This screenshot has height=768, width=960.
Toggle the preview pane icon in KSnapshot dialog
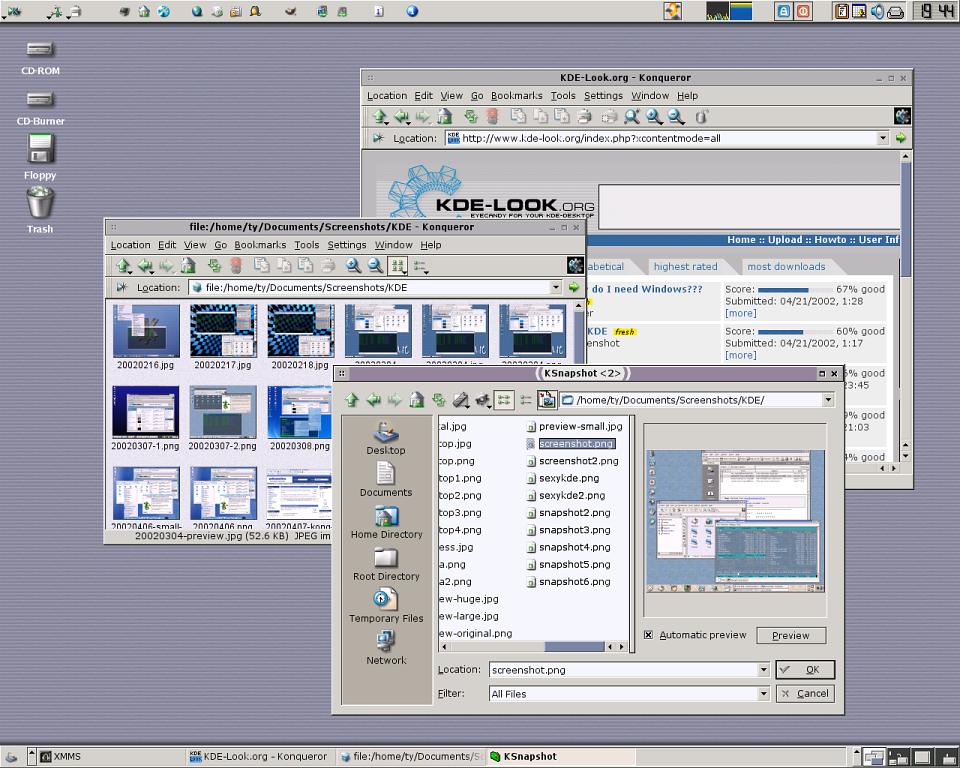click(x=547, y=400)
